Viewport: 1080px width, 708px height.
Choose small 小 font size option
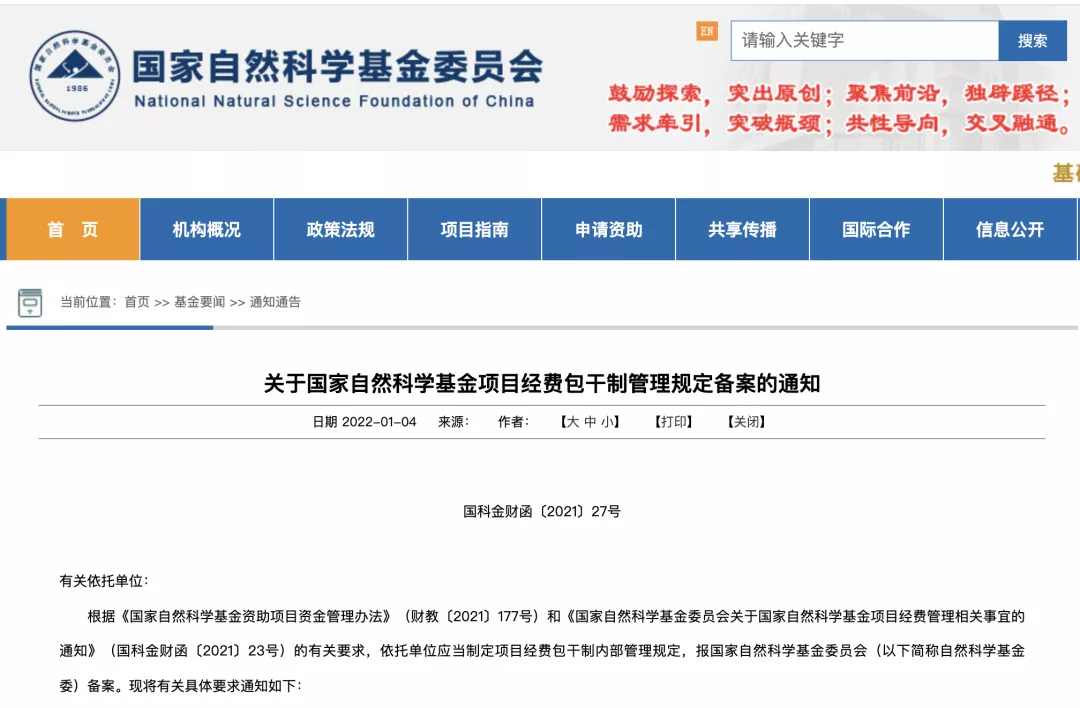pyautogui.click(x=607, y=422)
